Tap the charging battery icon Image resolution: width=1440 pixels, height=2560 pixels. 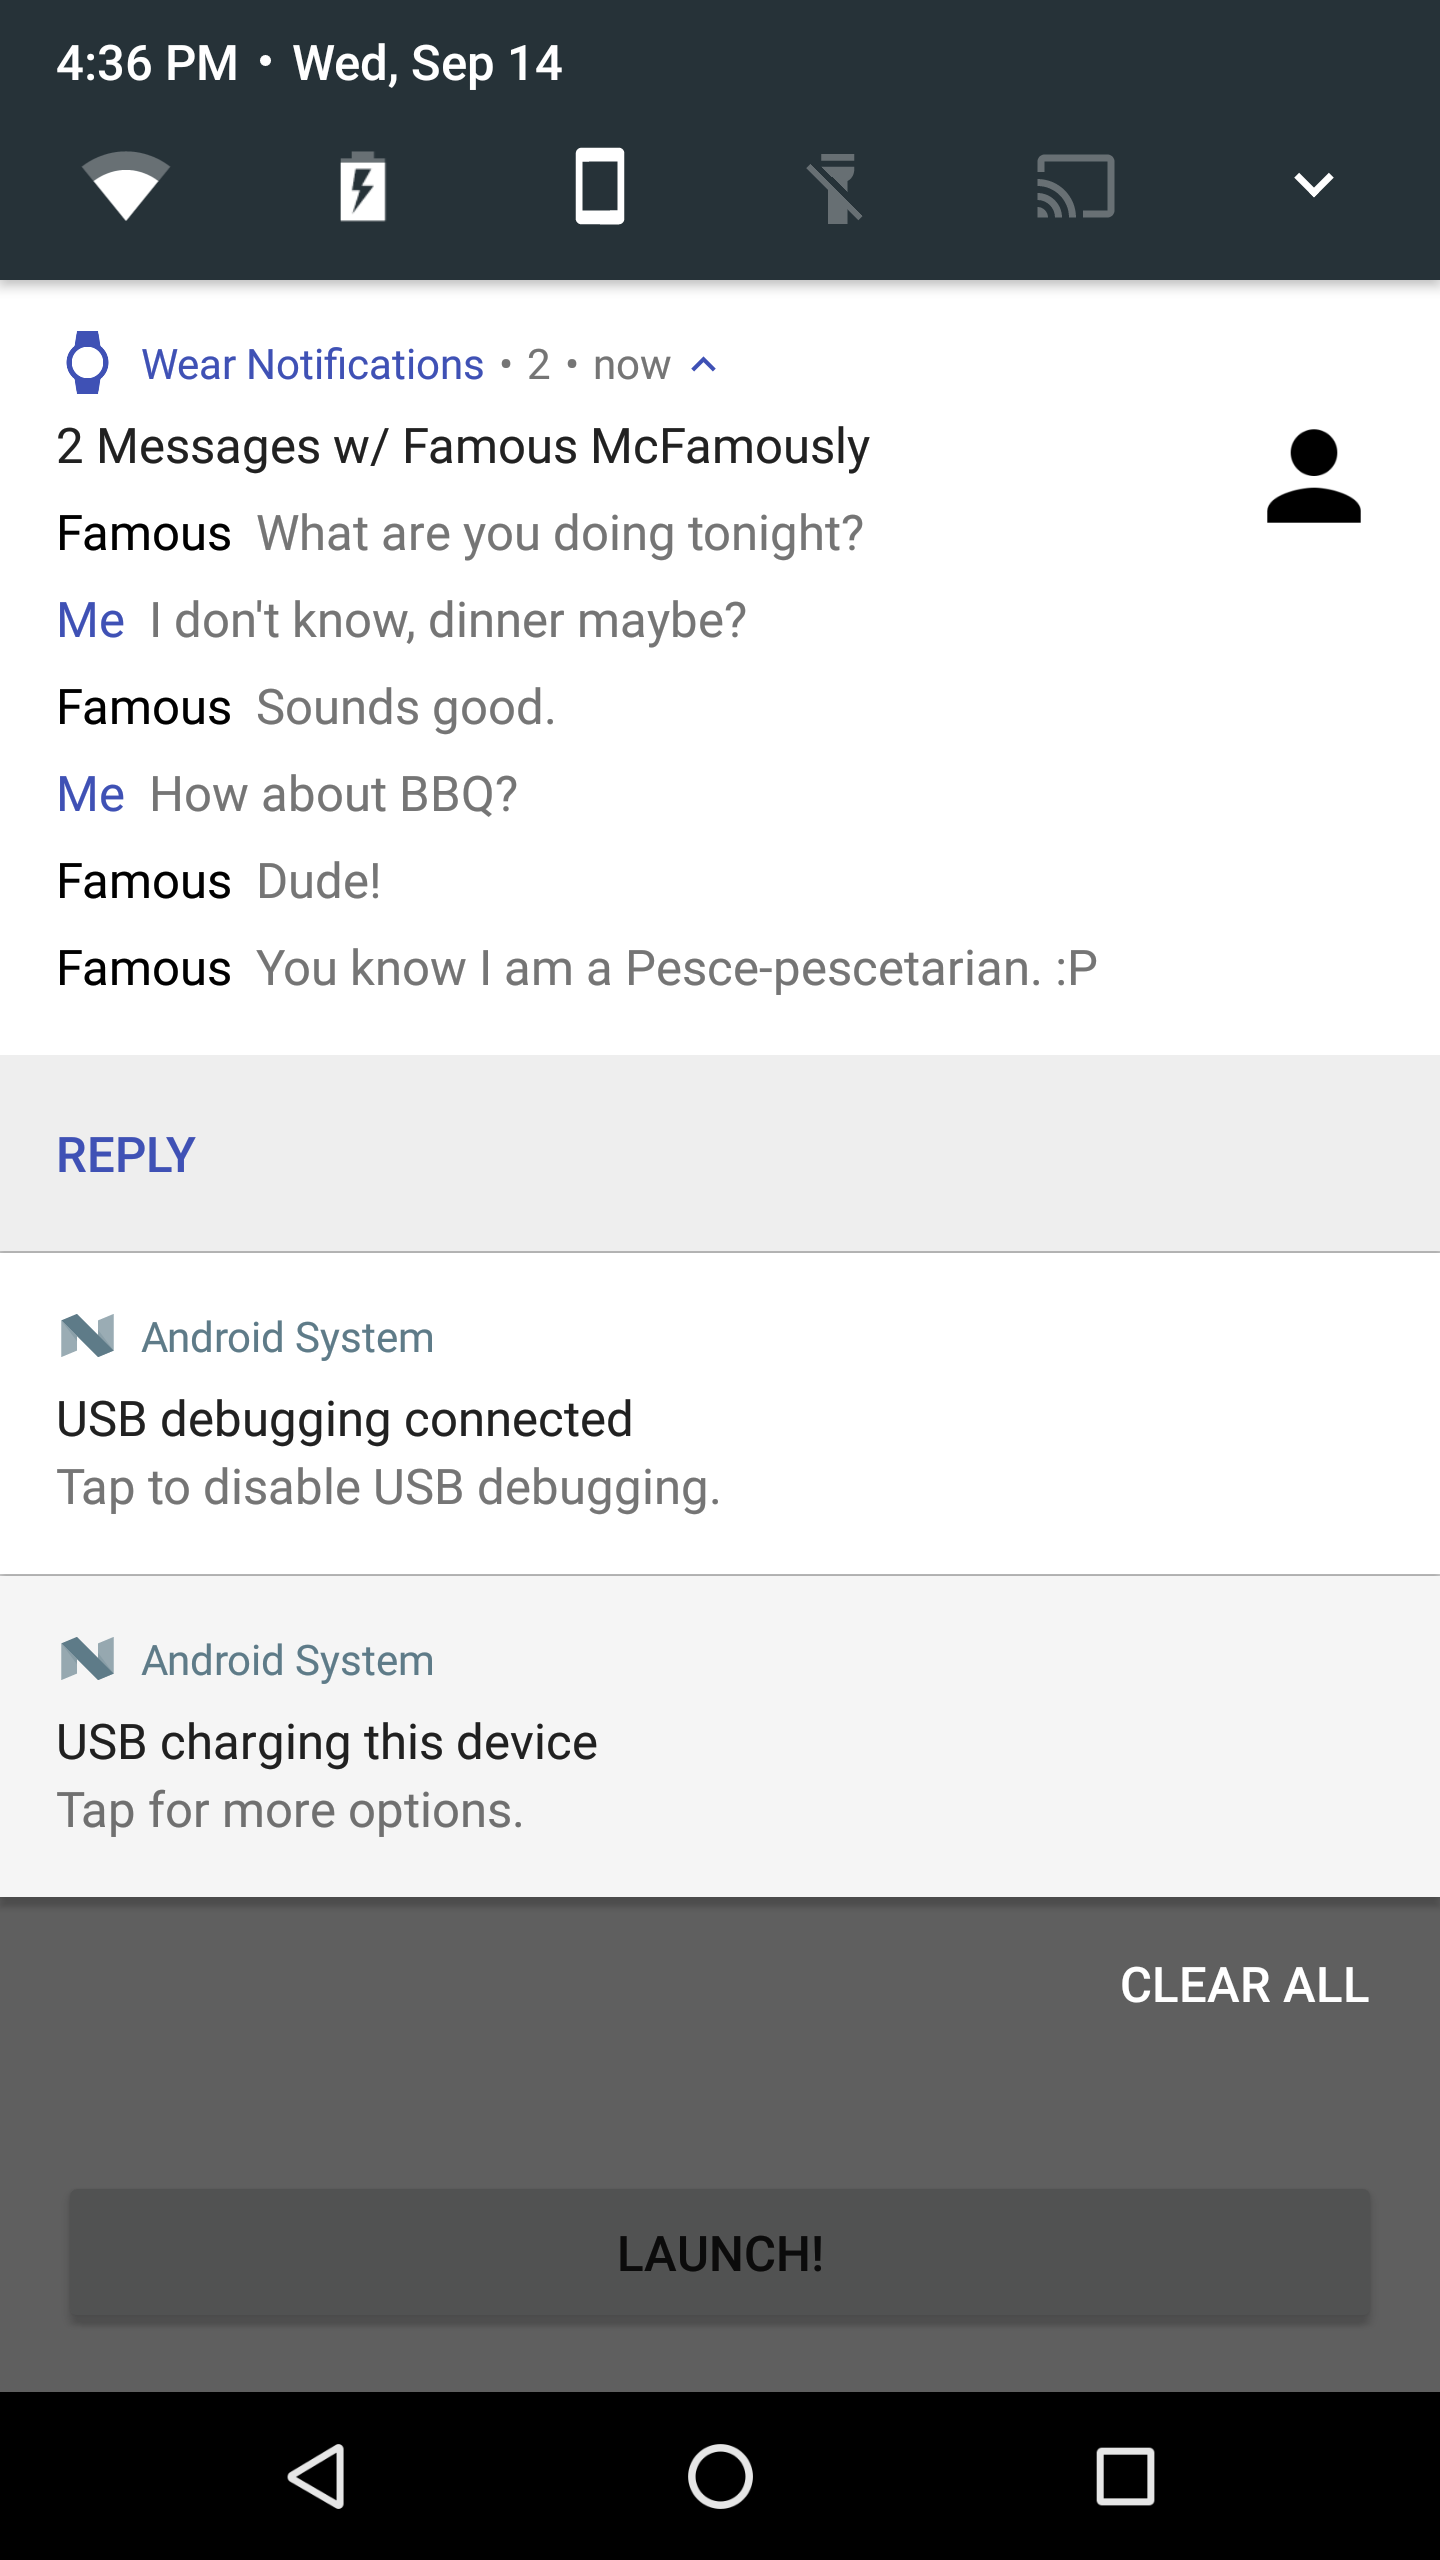tap(364, 185)
